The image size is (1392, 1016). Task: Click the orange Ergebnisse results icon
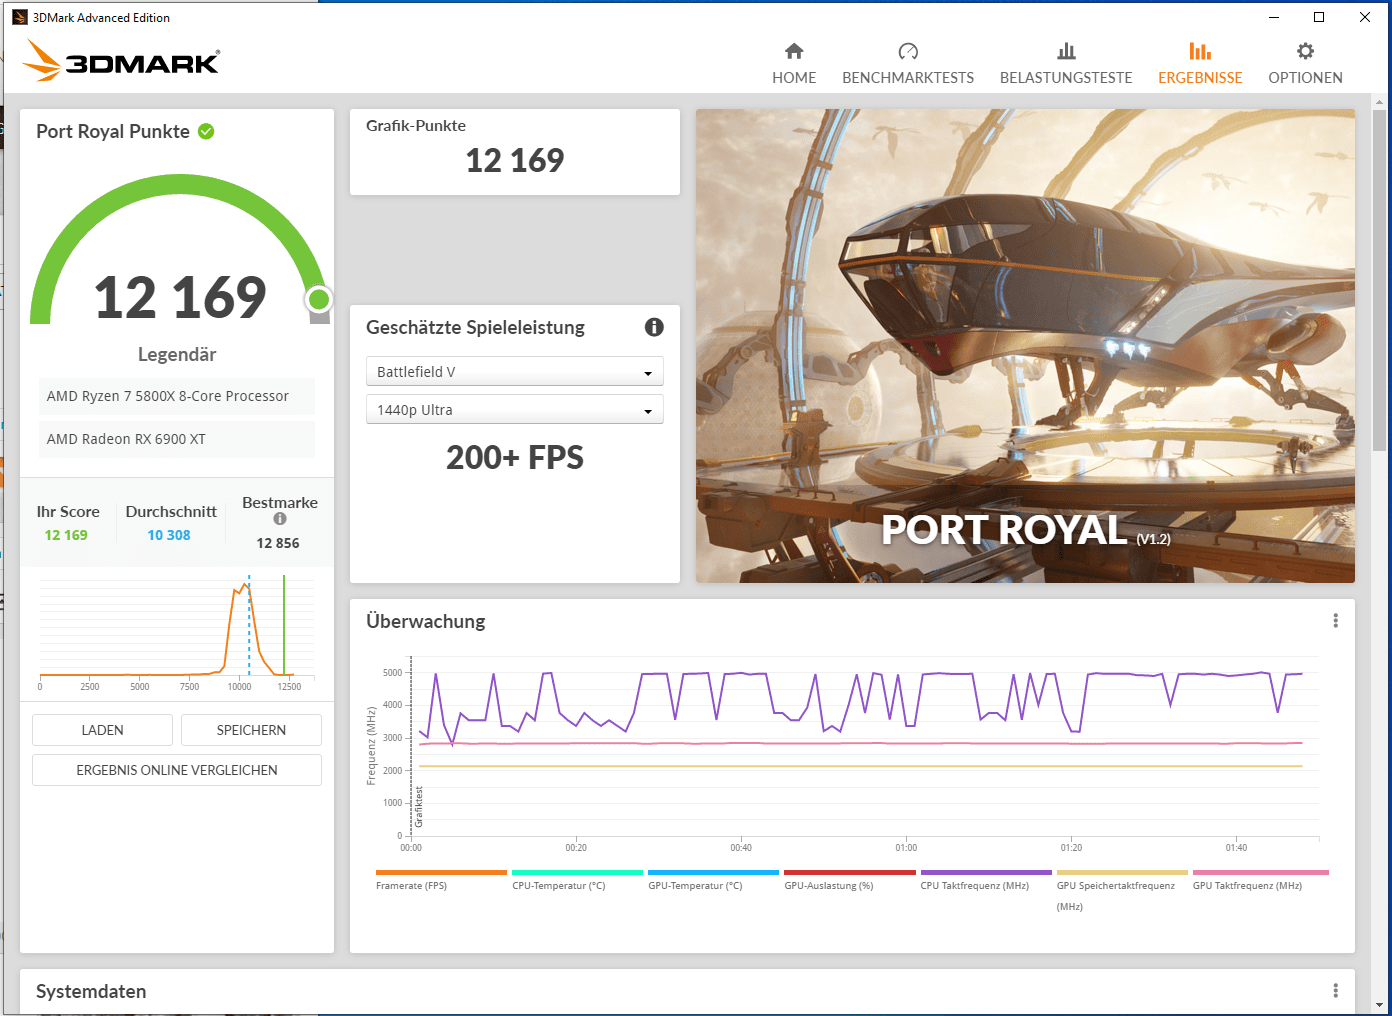[1200, 51]
